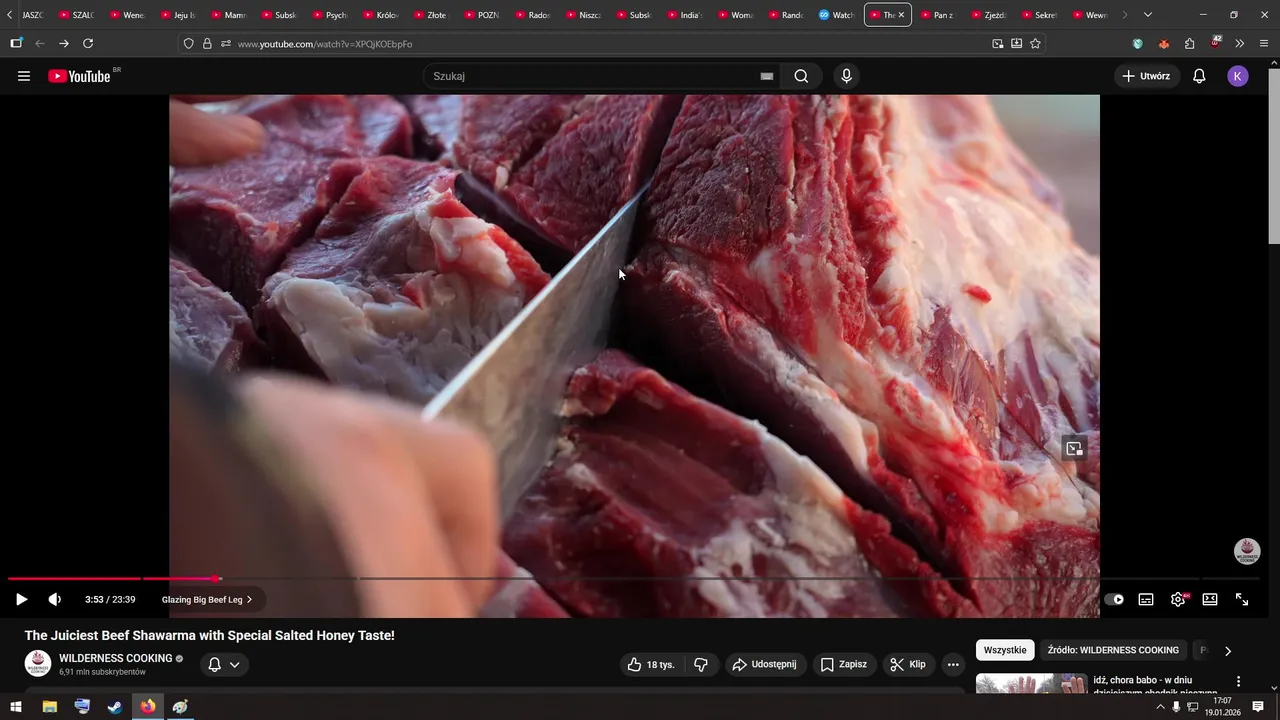Close the active The tab
Image resolution: width=1280 pixels, height=720 pixels.
(x=901, y=15)
